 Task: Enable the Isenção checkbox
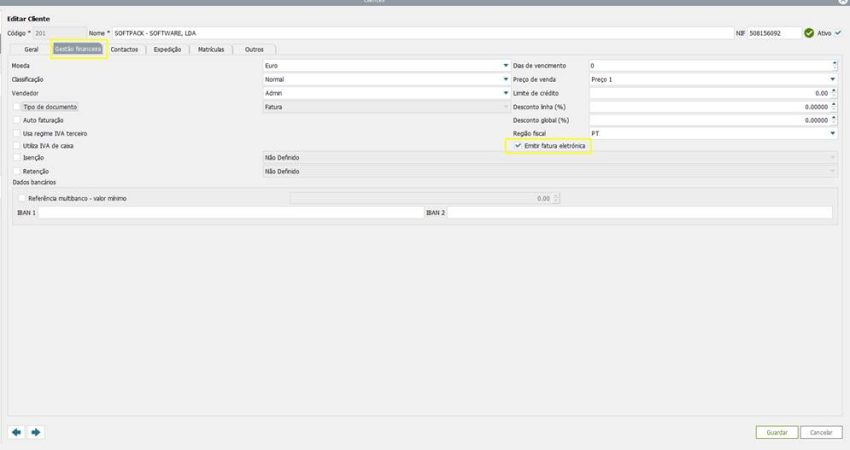17,158
